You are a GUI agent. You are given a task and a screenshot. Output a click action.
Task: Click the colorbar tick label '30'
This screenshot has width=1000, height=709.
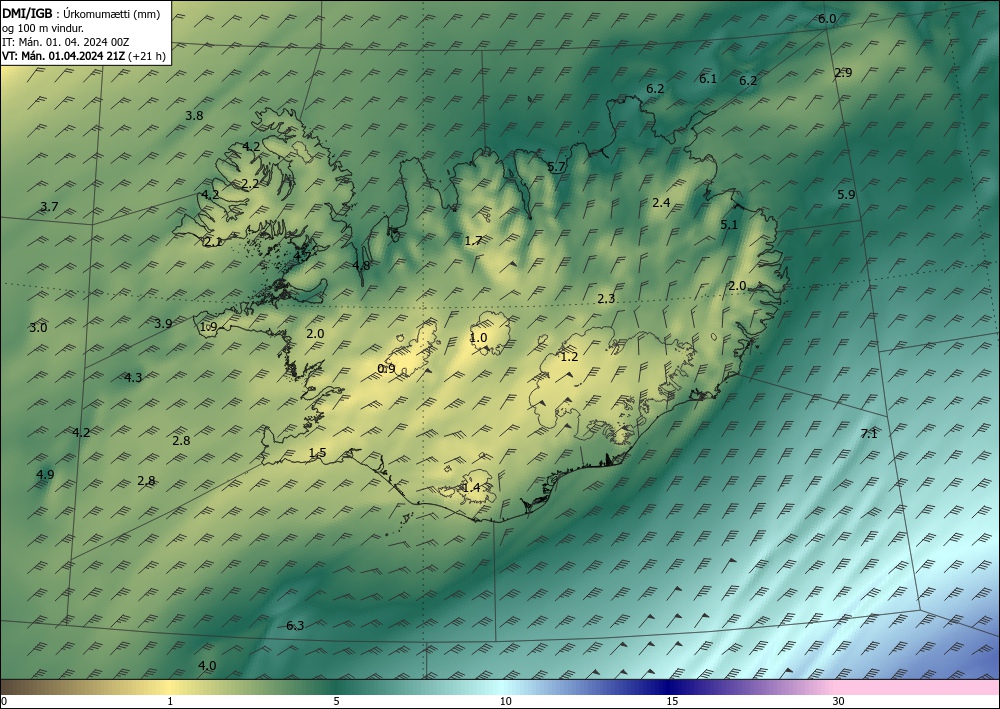(839, 701)
